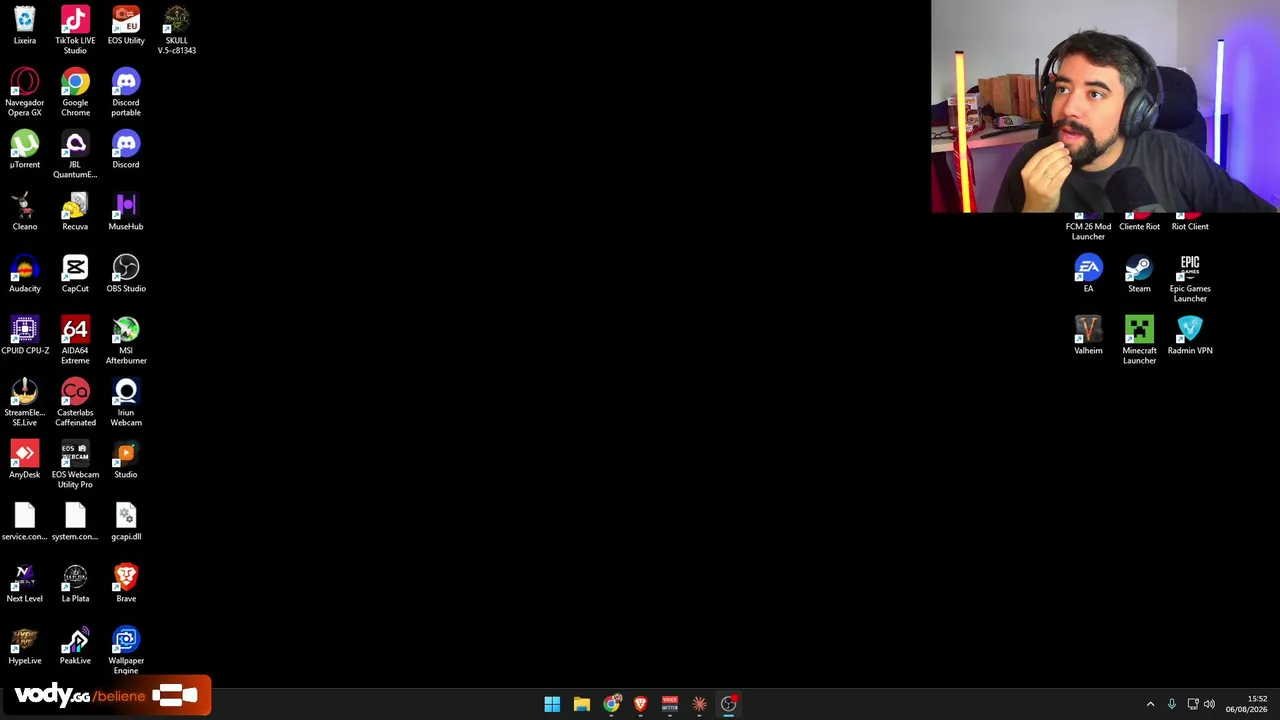Select the Next Level desktop icon

pyautogui.click(x=25, y=578)
